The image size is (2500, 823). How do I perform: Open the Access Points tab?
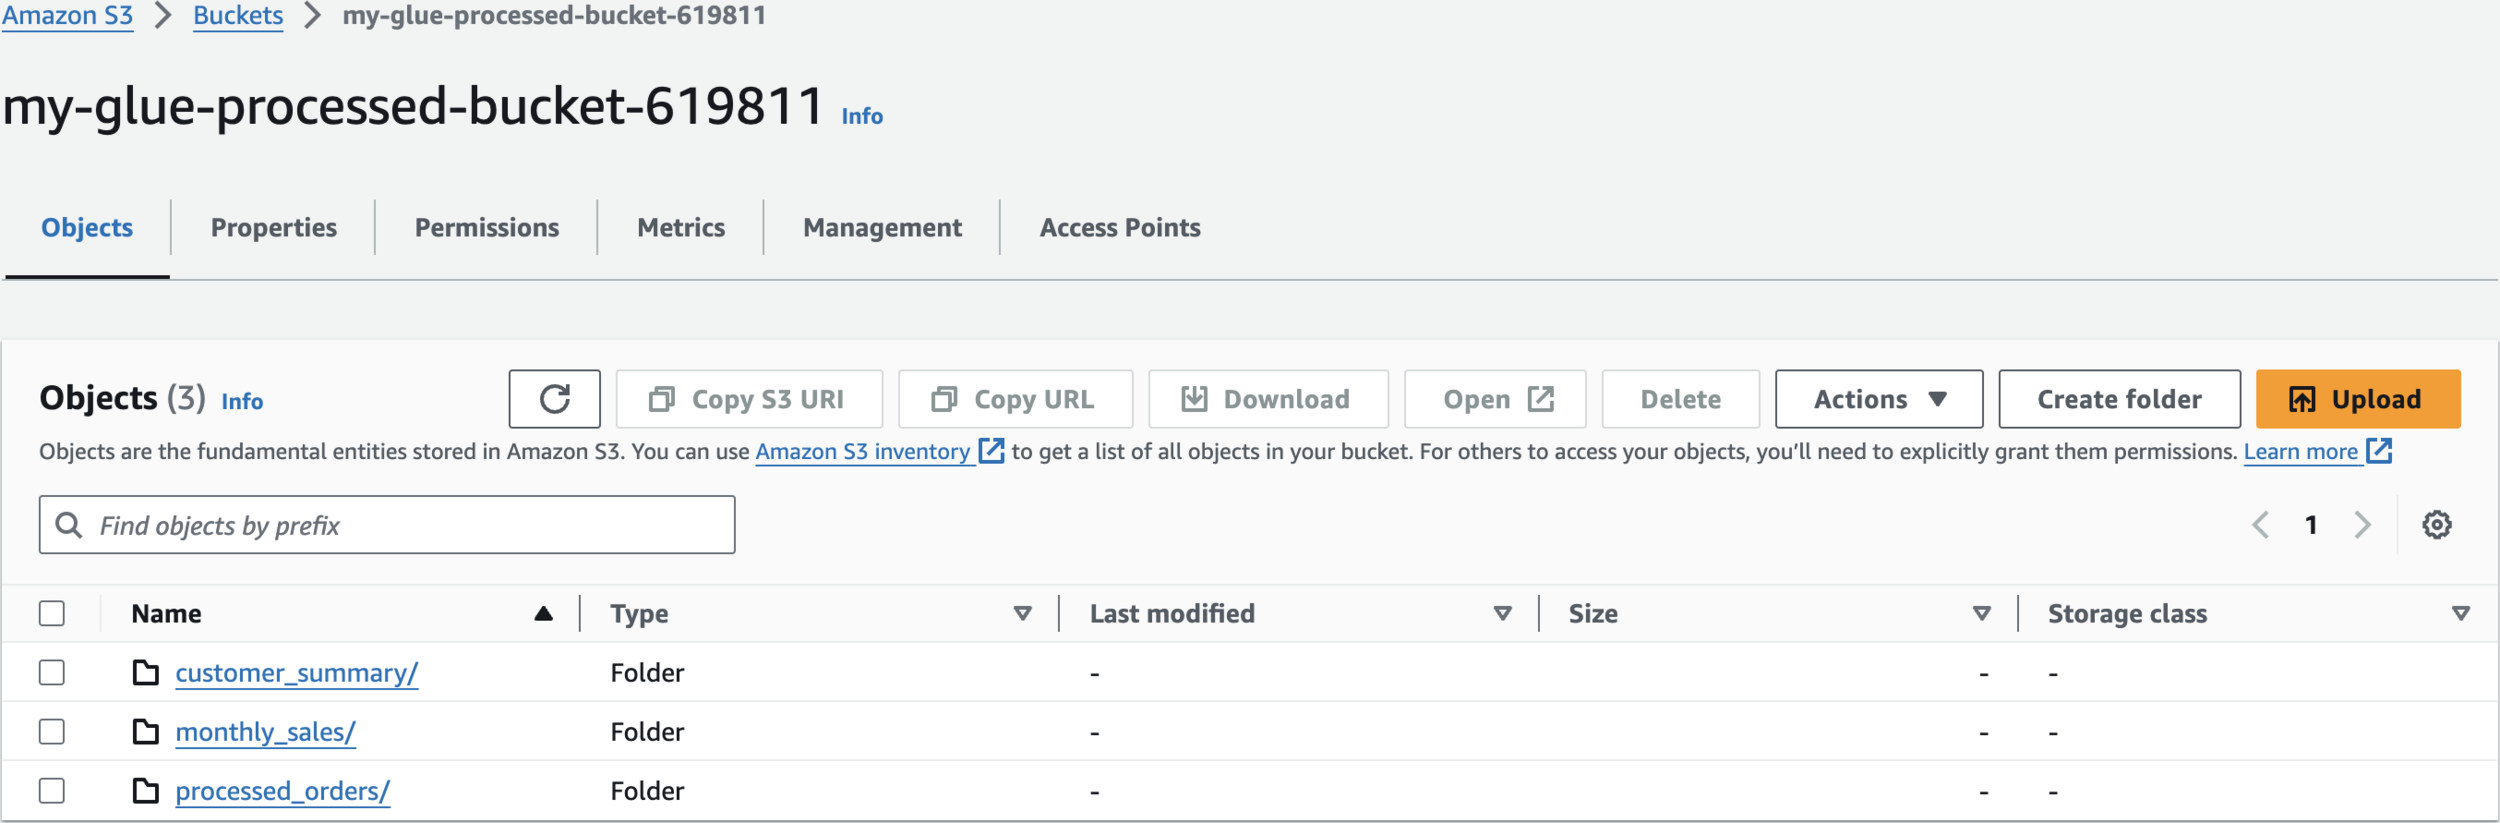click(1120, 228)
